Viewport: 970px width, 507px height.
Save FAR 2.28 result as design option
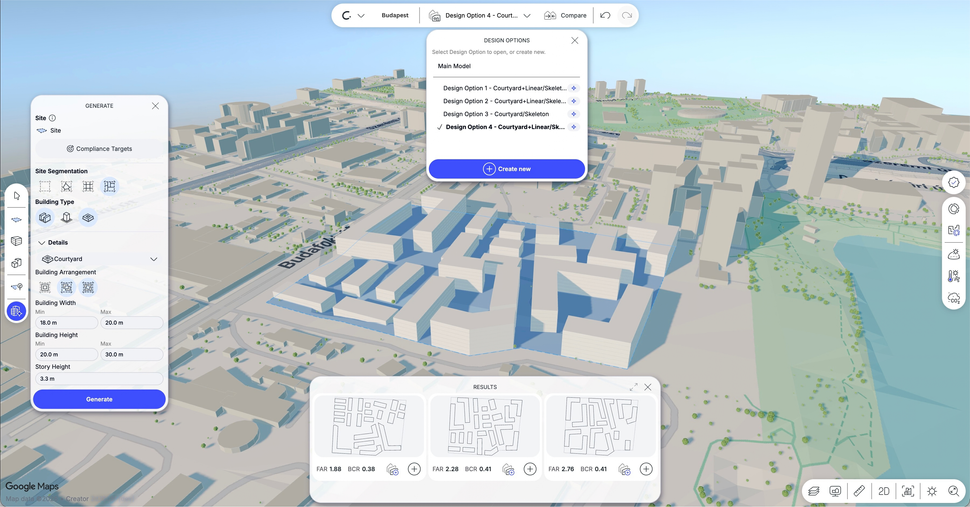pos(508,469)
